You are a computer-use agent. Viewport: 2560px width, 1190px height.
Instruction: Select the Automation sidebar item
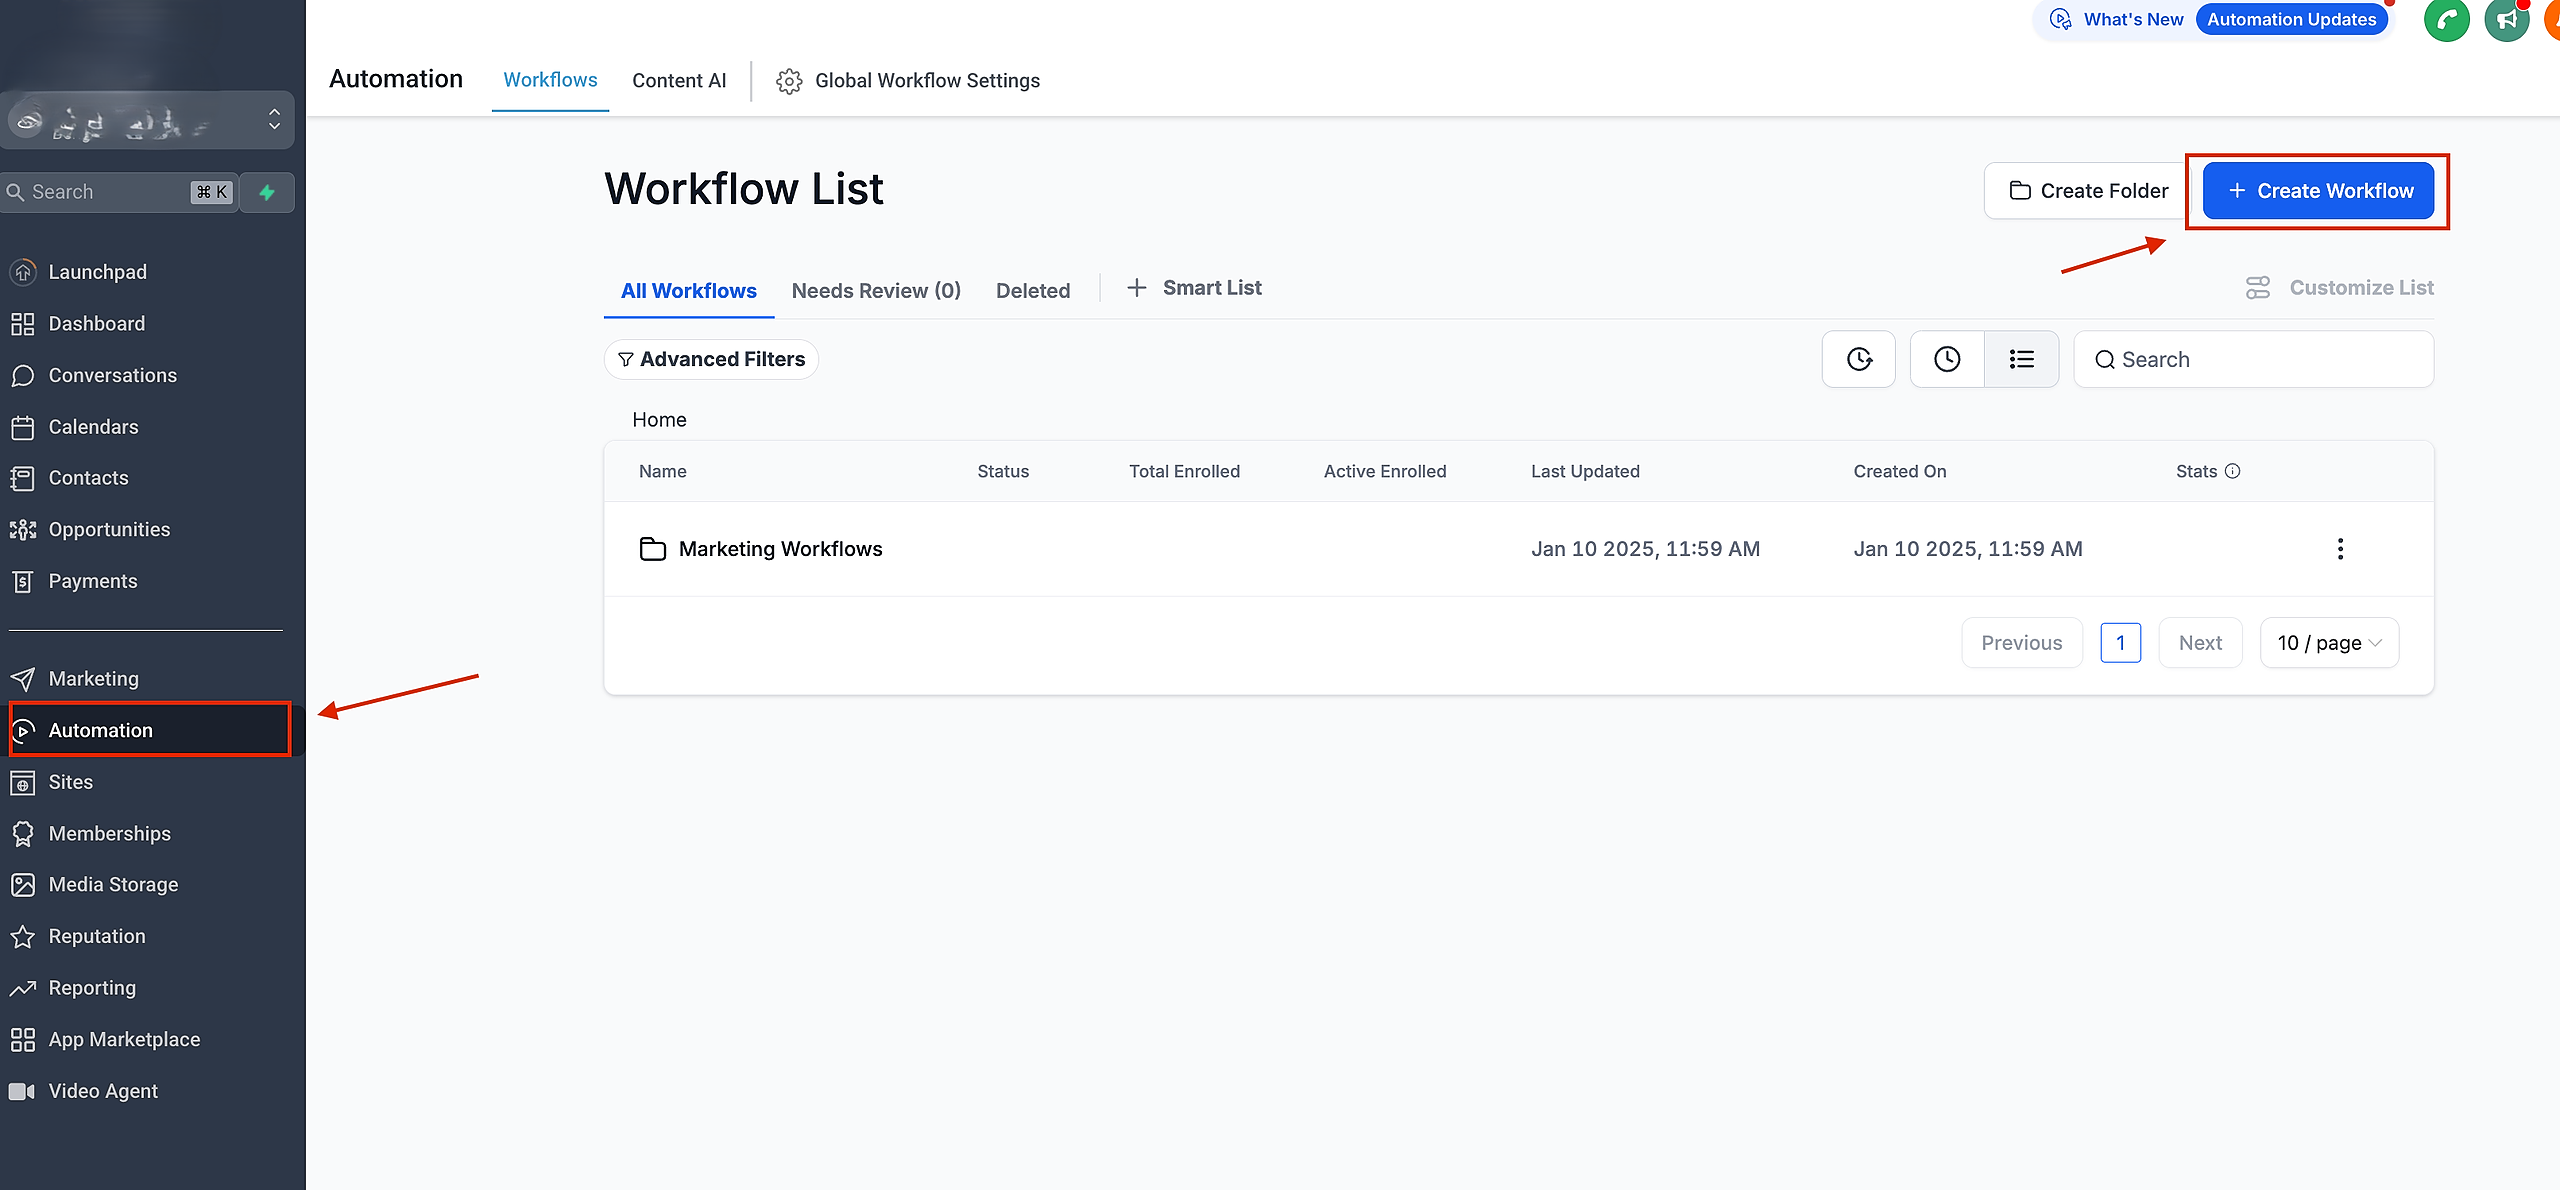150,730
